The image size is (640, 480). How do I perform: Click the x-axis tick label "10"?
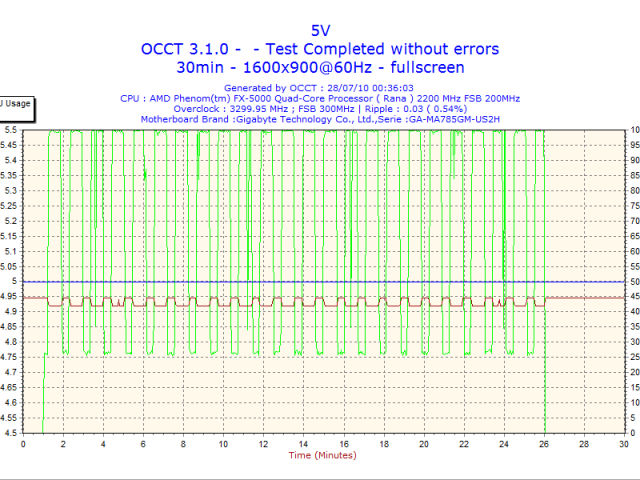coord(223,444)
